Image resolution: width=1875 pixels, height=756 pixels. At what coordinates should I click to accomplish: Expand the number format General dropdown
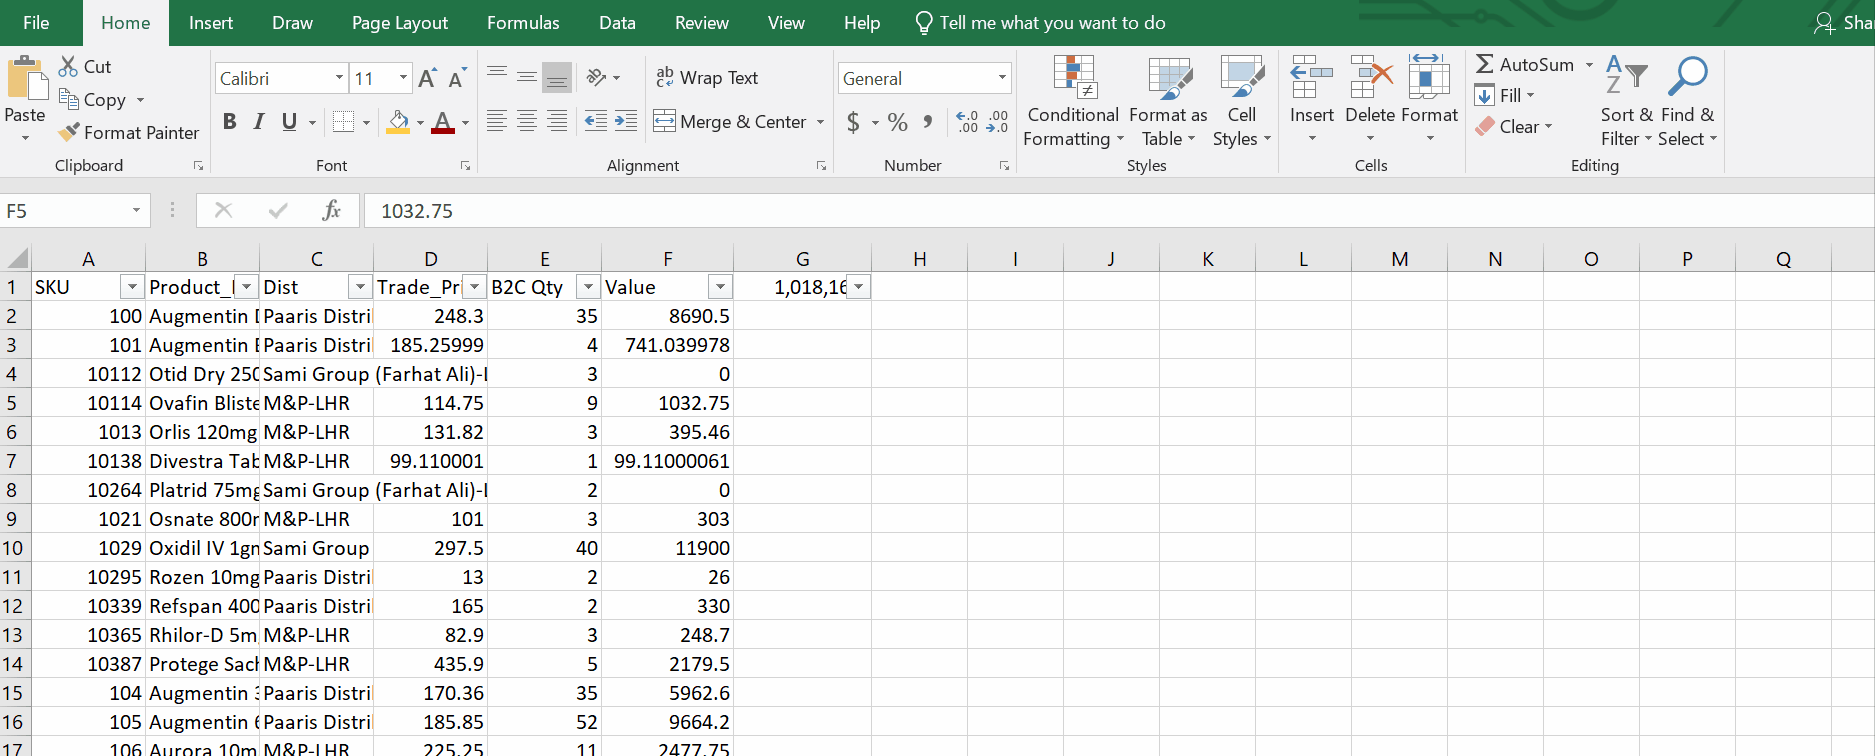tap(1001, 78)
